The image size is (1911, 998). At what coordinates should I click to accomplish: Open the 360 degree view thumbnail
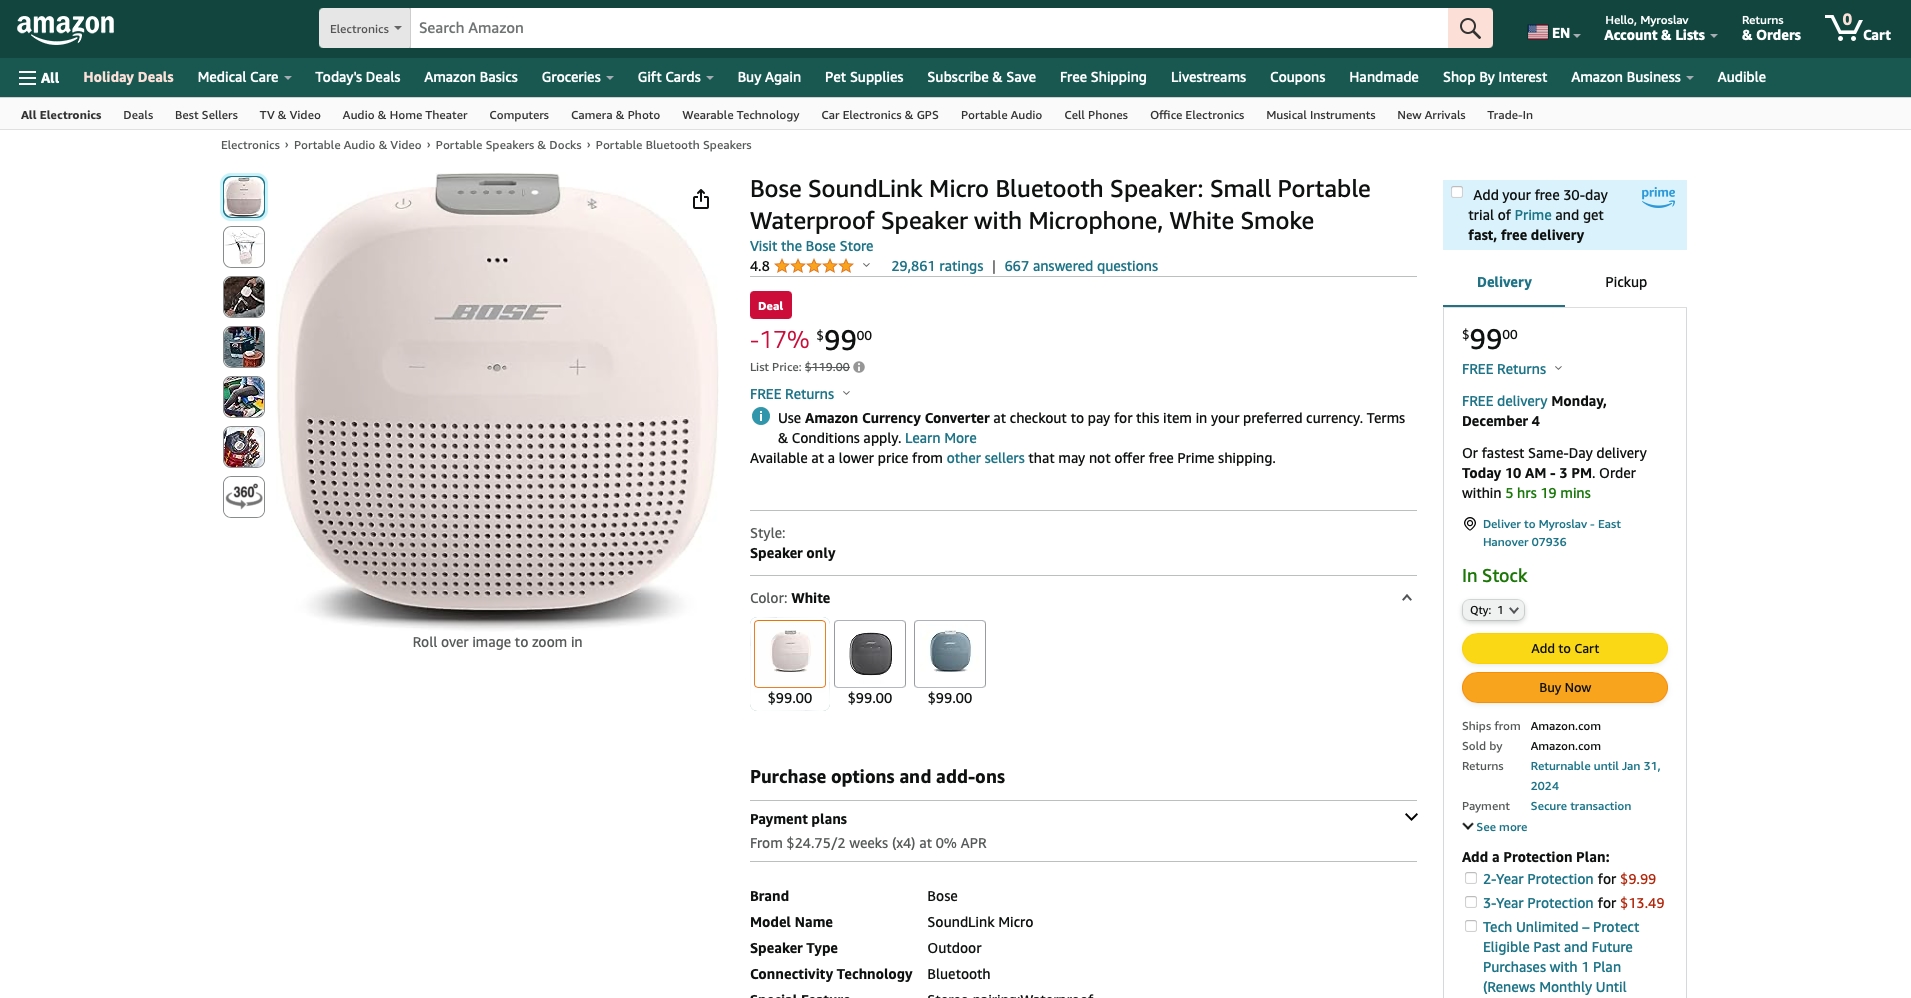[244, 496]
